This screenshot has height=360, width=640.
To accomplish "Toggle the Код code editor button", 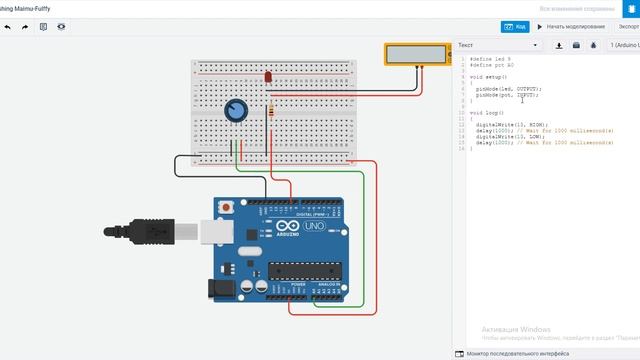I will point(515,27).
